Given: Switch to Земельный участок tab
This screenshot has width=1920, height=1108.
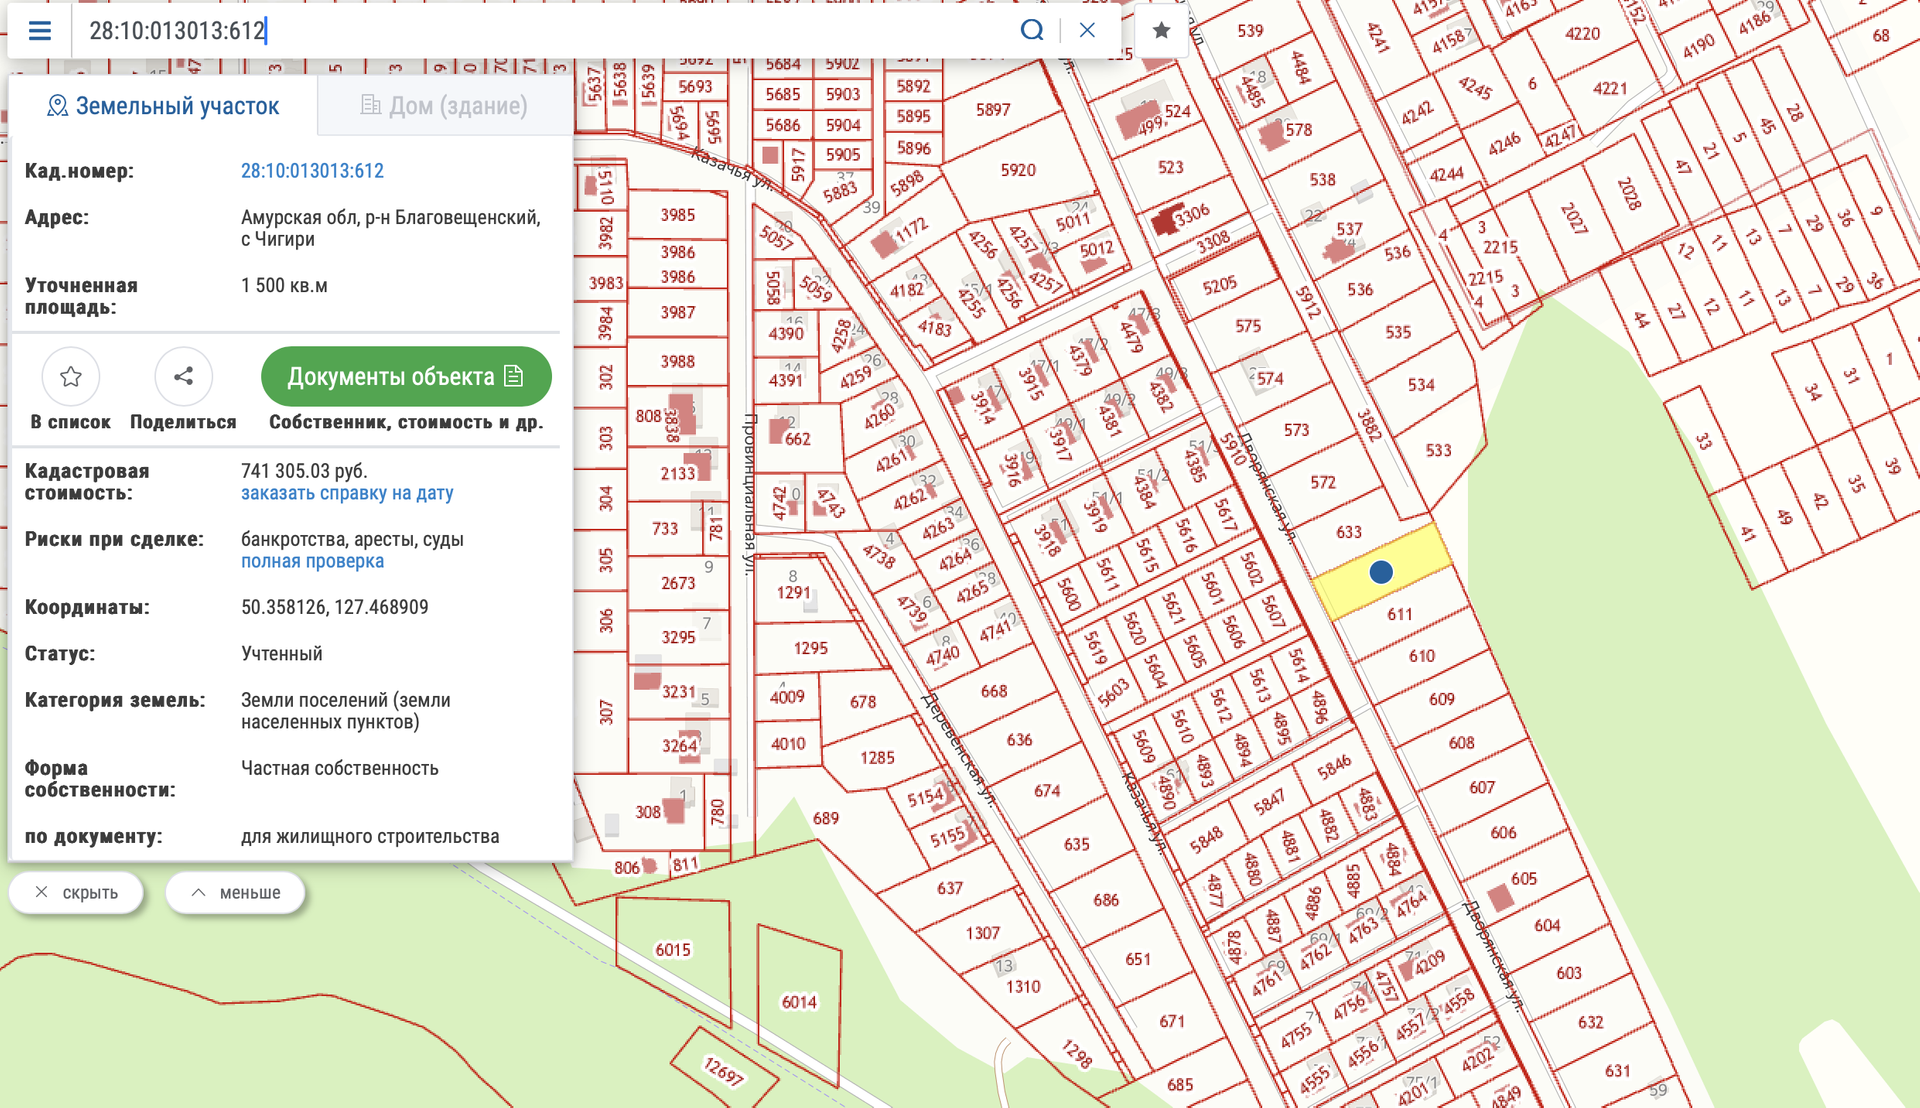Looking at the screenshot, I should [163, 106].
